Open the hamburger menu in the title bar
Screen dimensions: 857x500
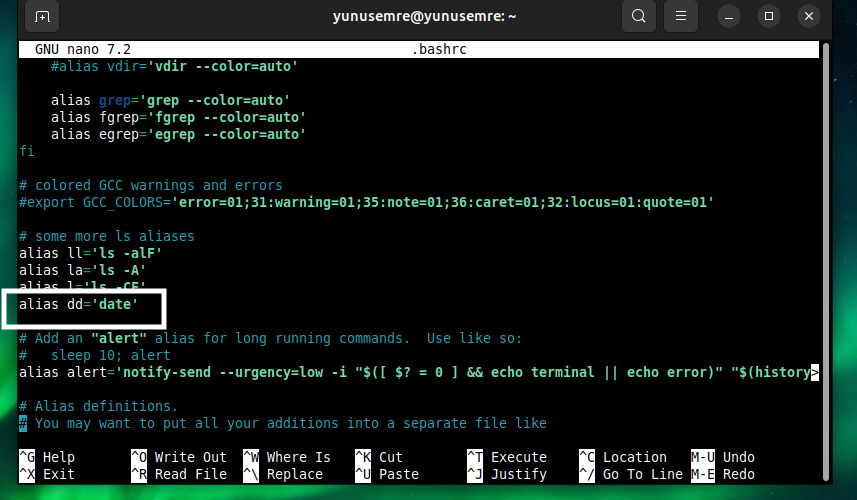(x=680, y=17)
